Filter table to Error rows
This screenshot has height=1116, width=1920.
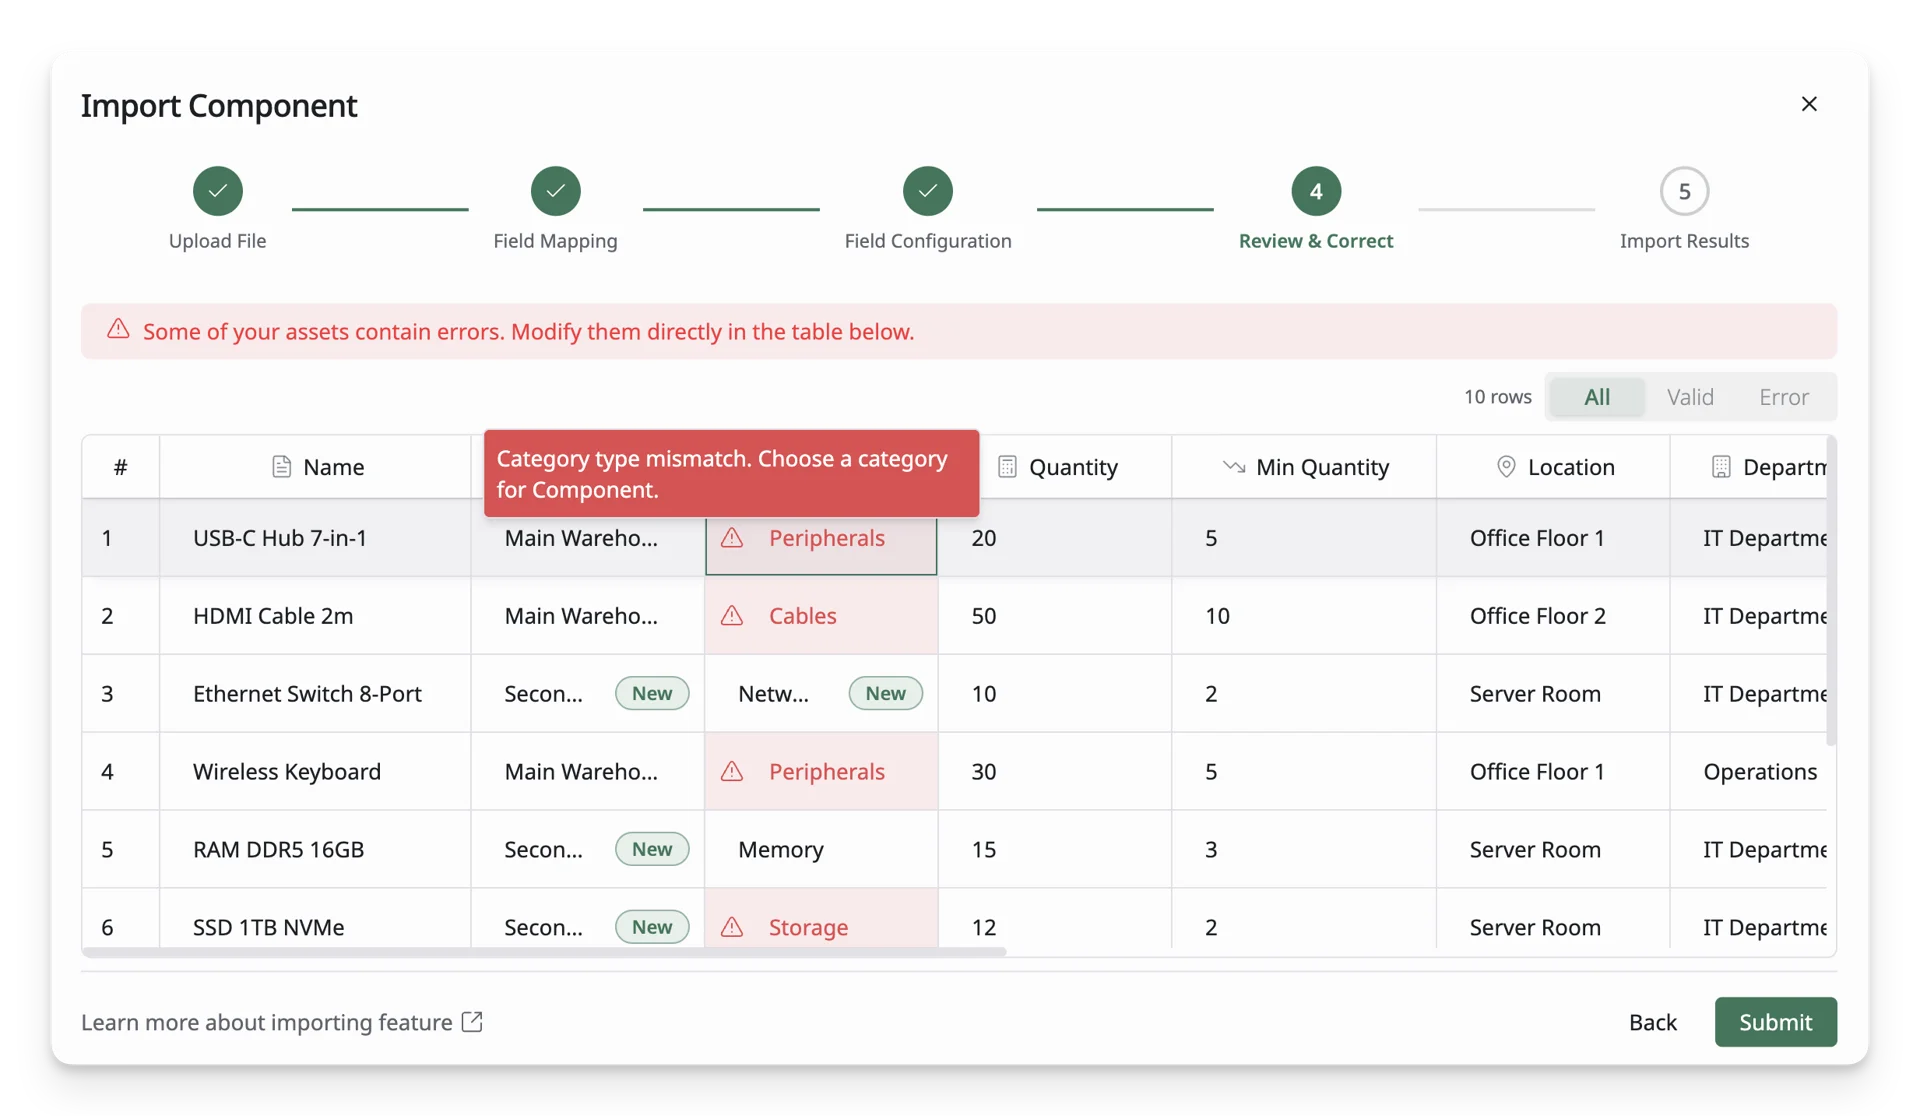click(x=1784, y=397)
